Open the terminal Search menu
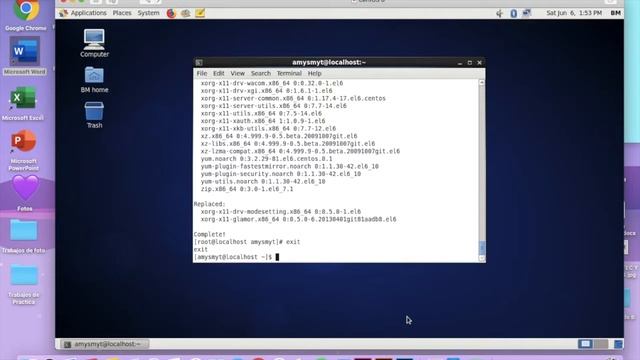 click(261, 73)
